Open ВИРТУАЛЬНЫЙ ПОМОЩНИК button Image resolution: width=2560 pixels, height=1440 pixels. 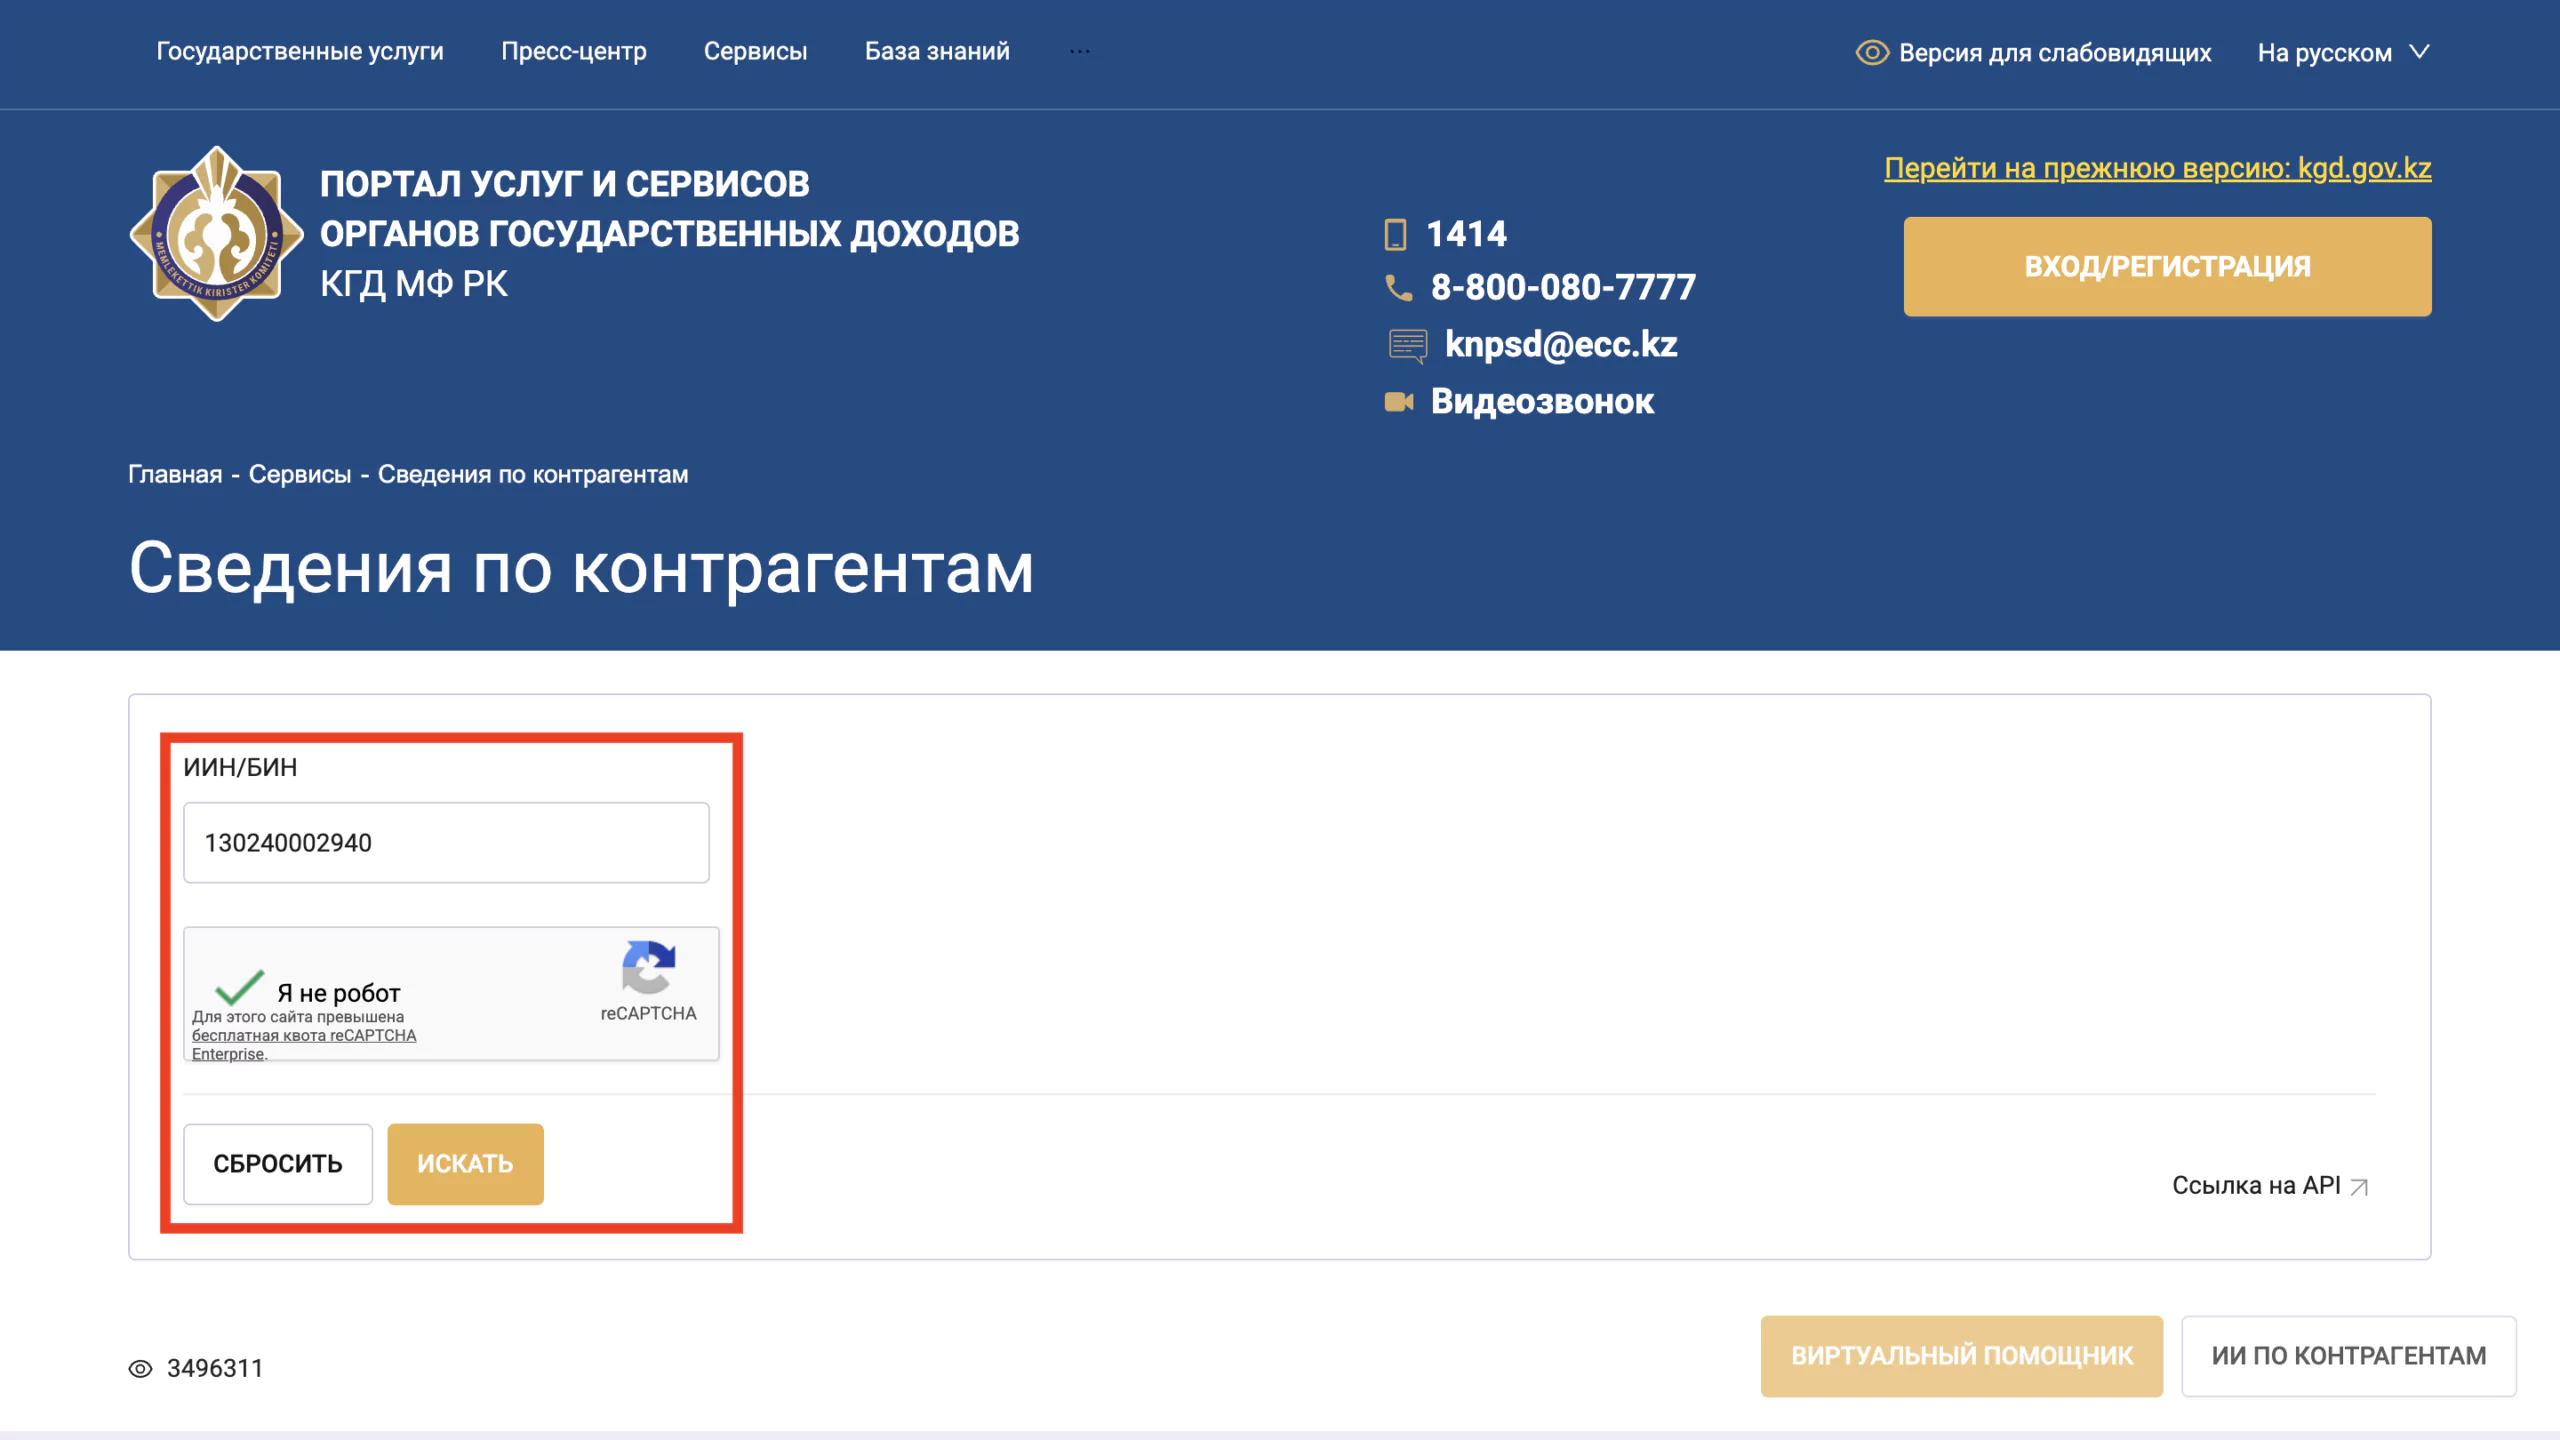pyautogui.click(x=1961, y=1356)
